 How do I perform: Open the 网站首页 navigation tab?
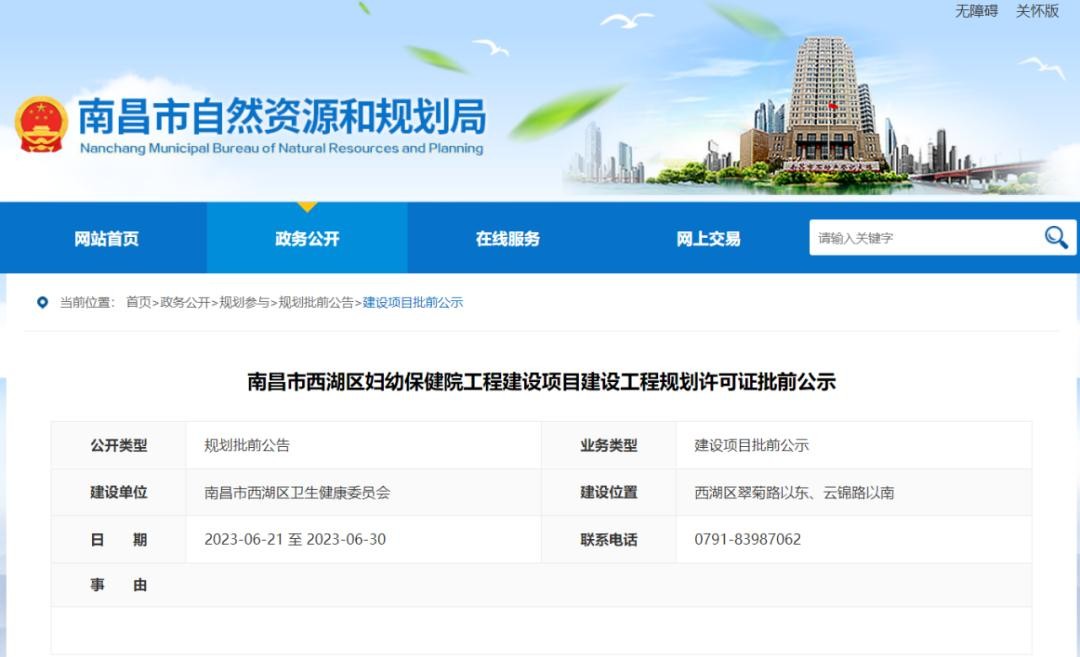pyautogui.click(x=106, y=239)
